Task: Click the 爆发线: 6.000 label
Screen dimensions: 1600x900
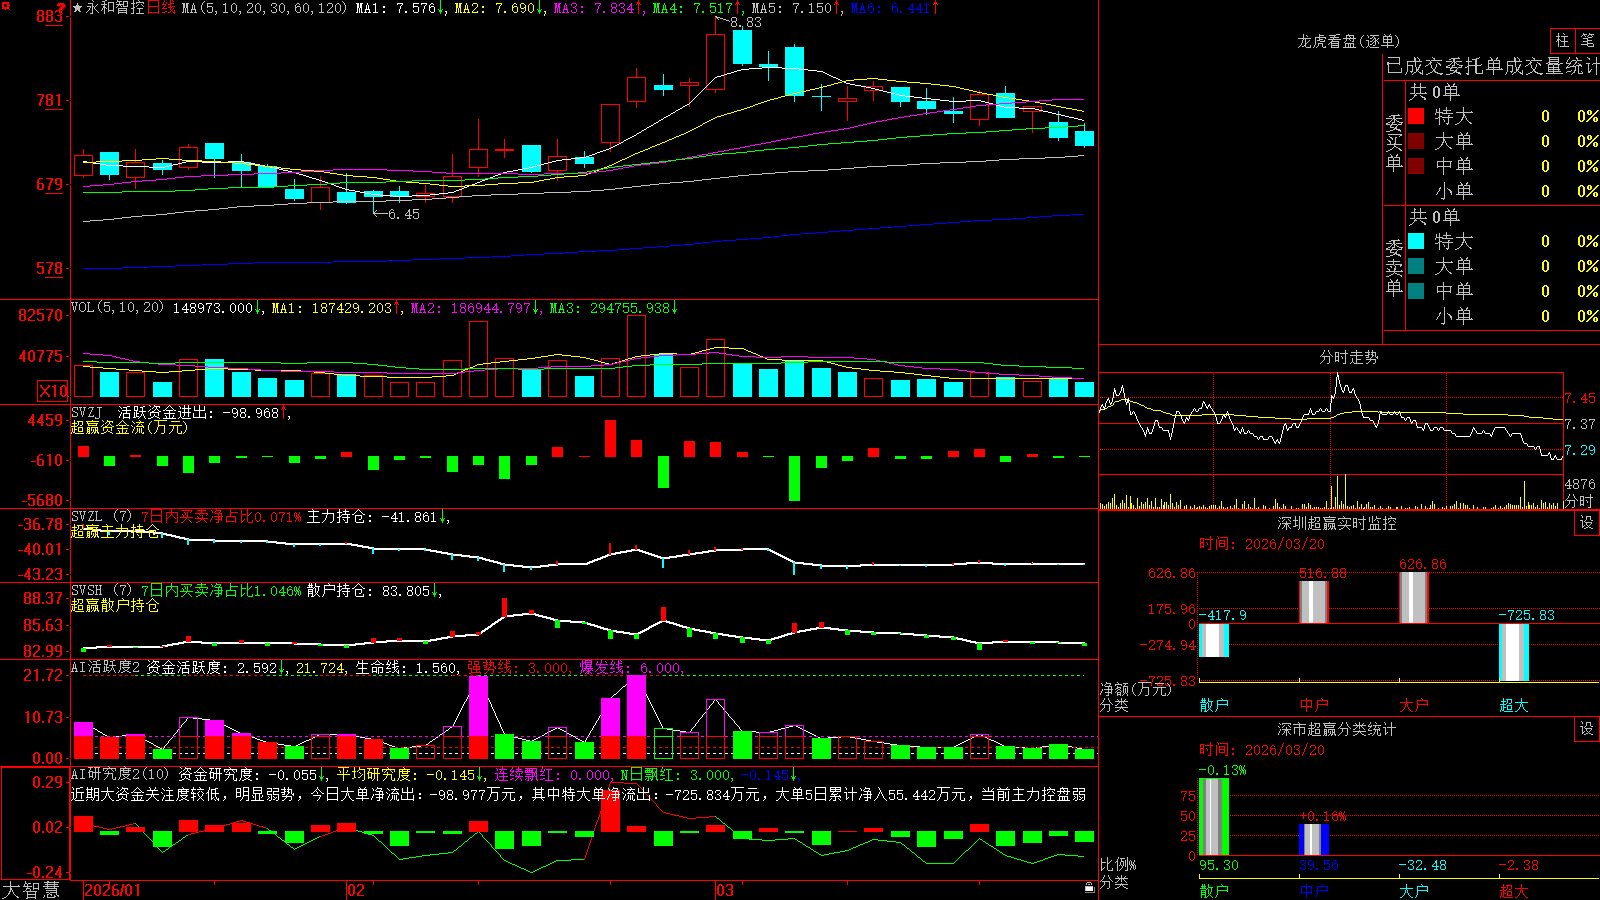Action: click(632, 667)
